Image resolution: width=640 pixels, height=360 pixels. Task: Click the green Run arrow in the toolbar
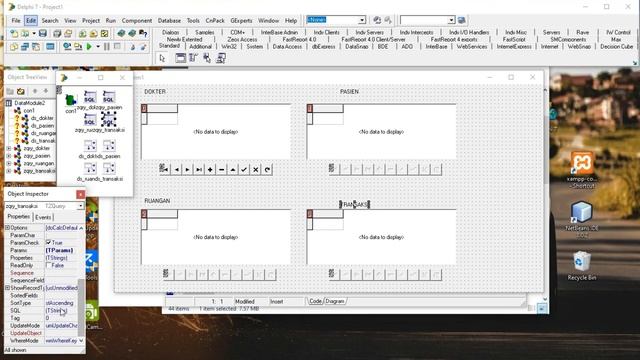pos(89,47)
